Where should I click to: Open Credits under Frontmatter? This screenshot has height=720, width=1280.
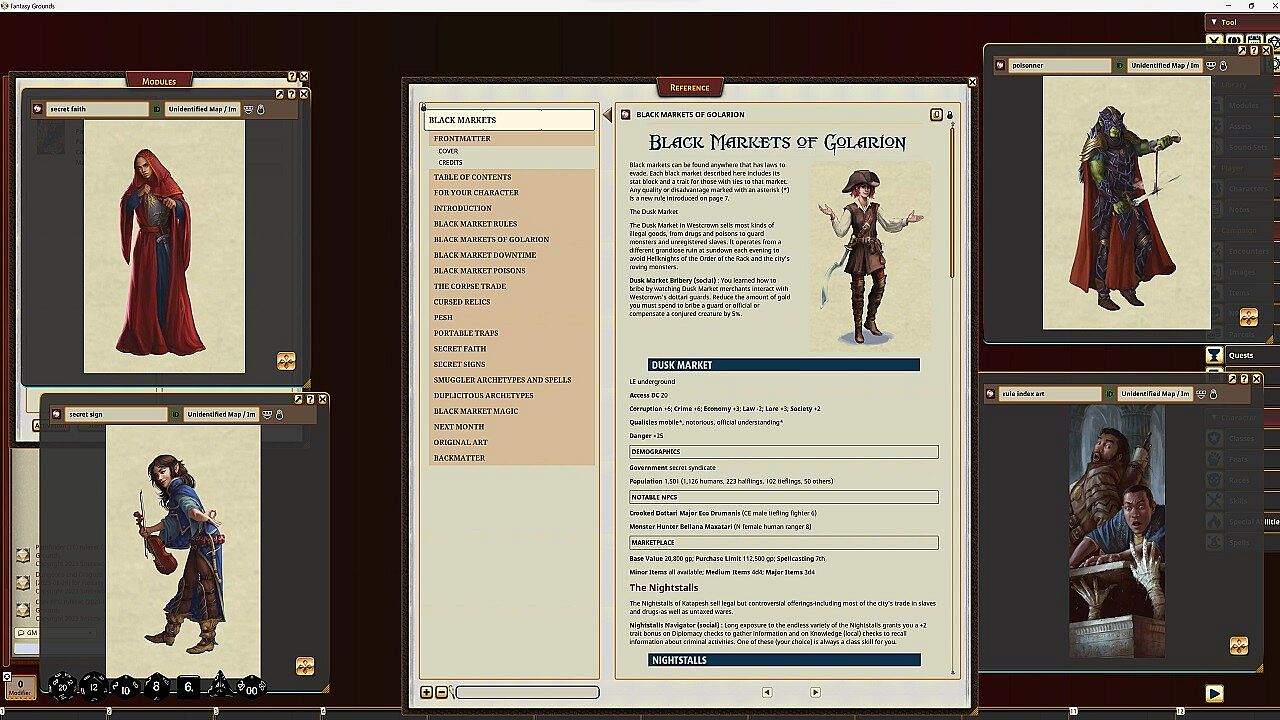point(450,162)
